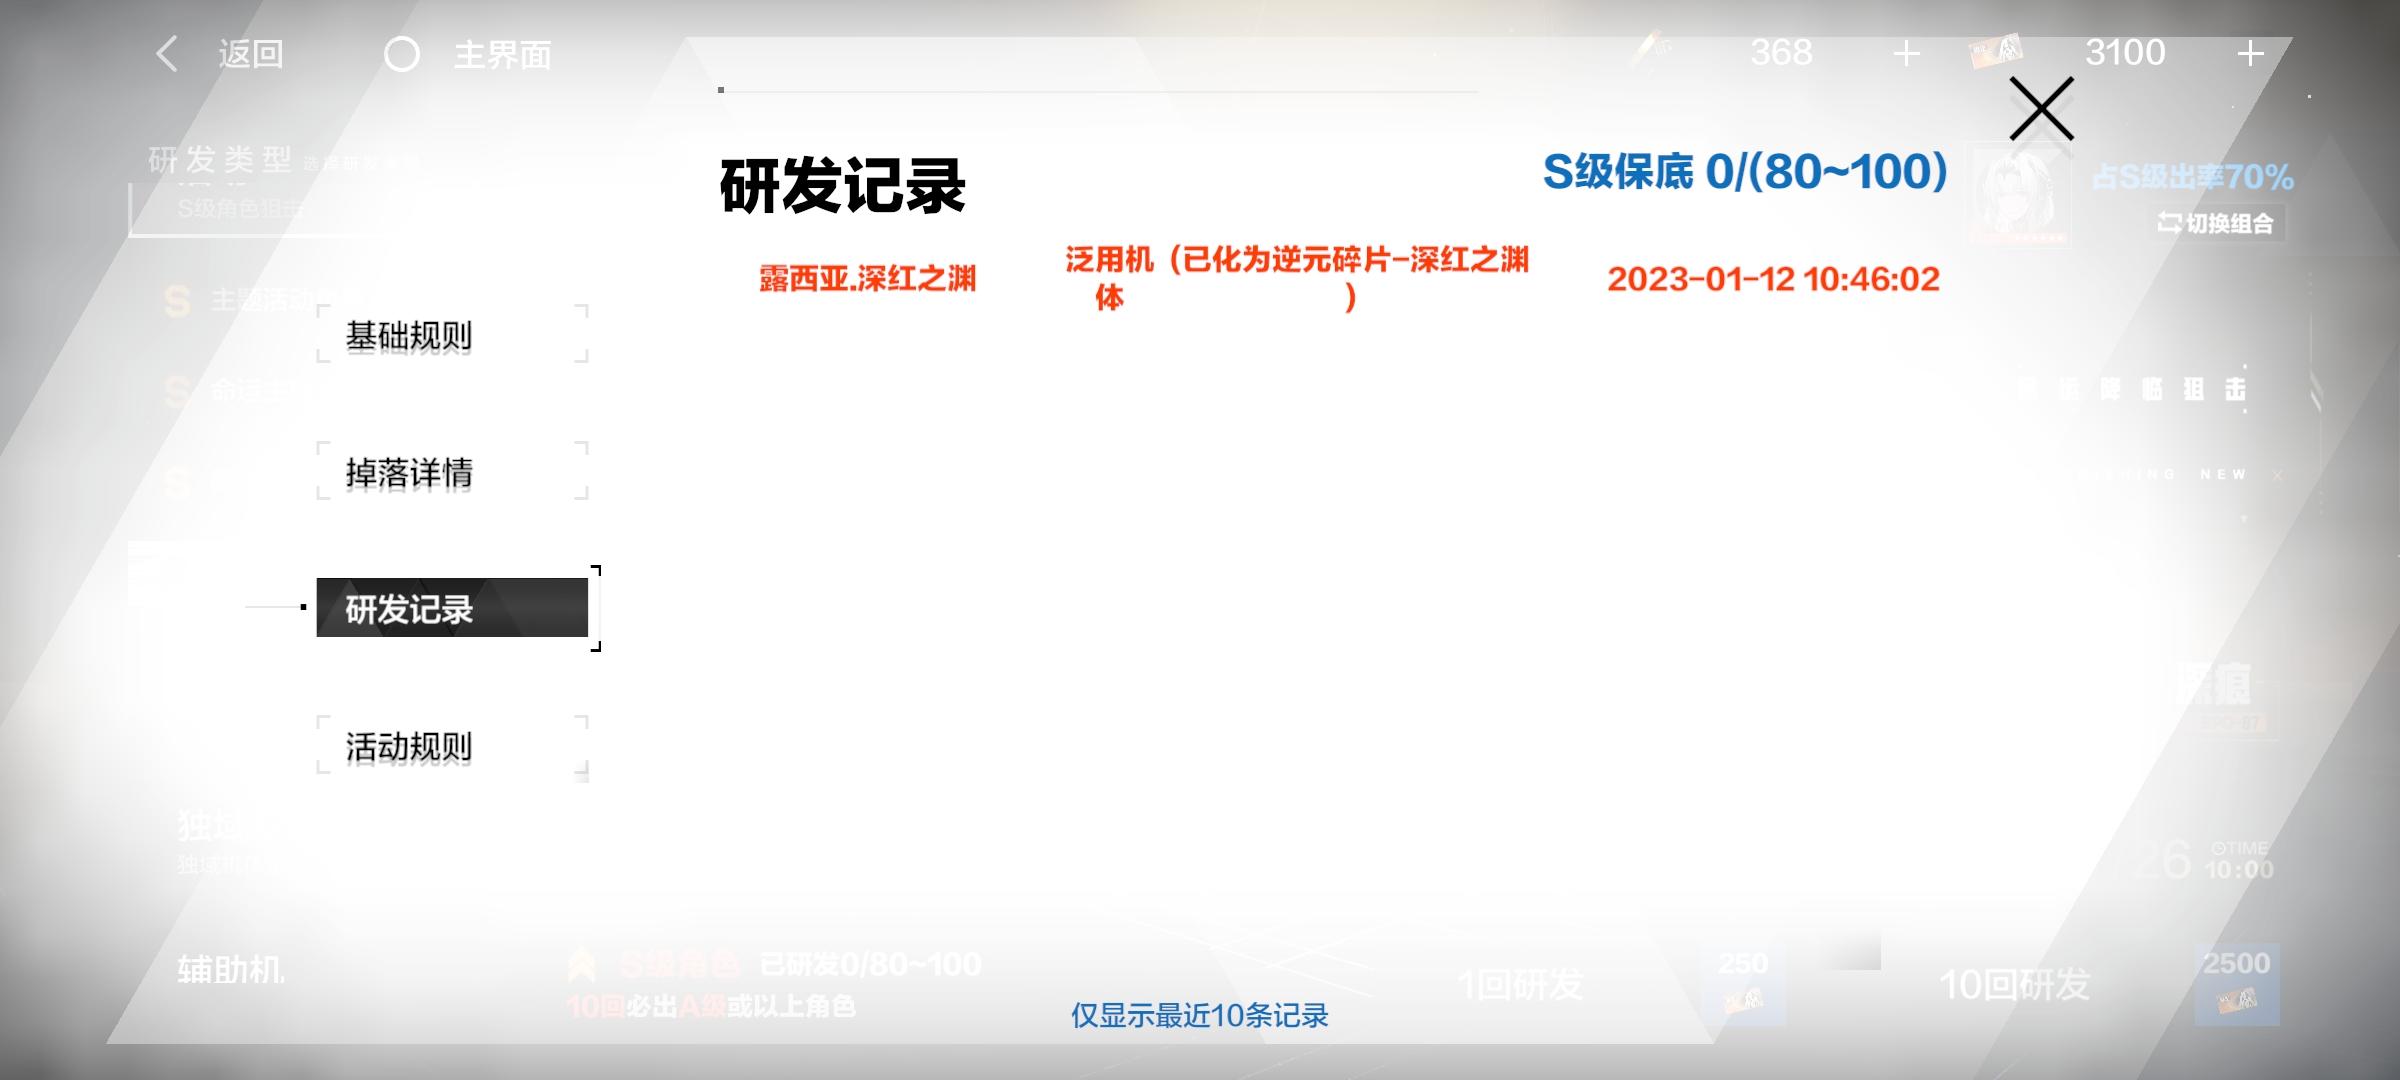This screenshot has width=2400, height=1080.
Task: Select the 辅助机 category on the left
Action: tap(231, 969)
